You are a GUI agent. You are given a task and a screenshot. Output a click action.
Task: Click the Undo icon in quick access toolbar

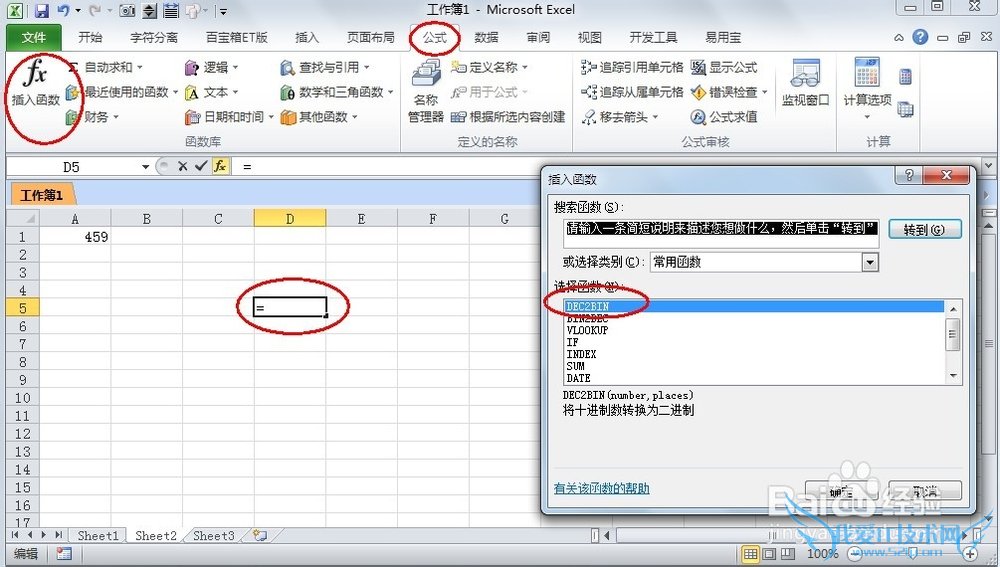point(63,10)
